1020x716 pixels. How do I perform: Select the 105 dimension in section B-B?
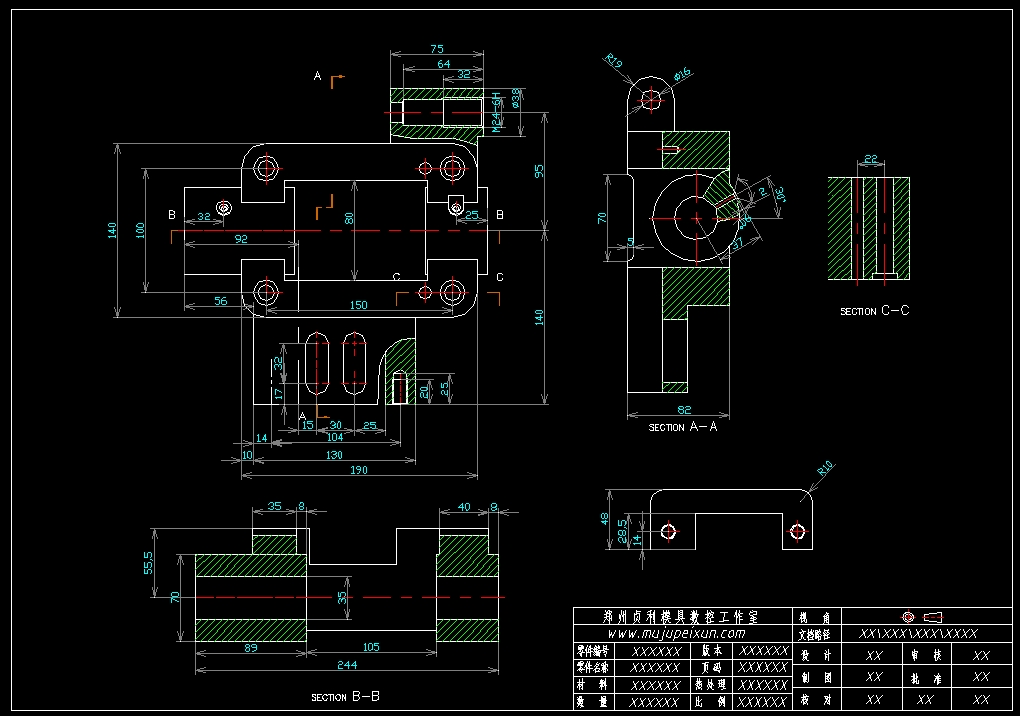pyautogui.click(x=370, y=647)
